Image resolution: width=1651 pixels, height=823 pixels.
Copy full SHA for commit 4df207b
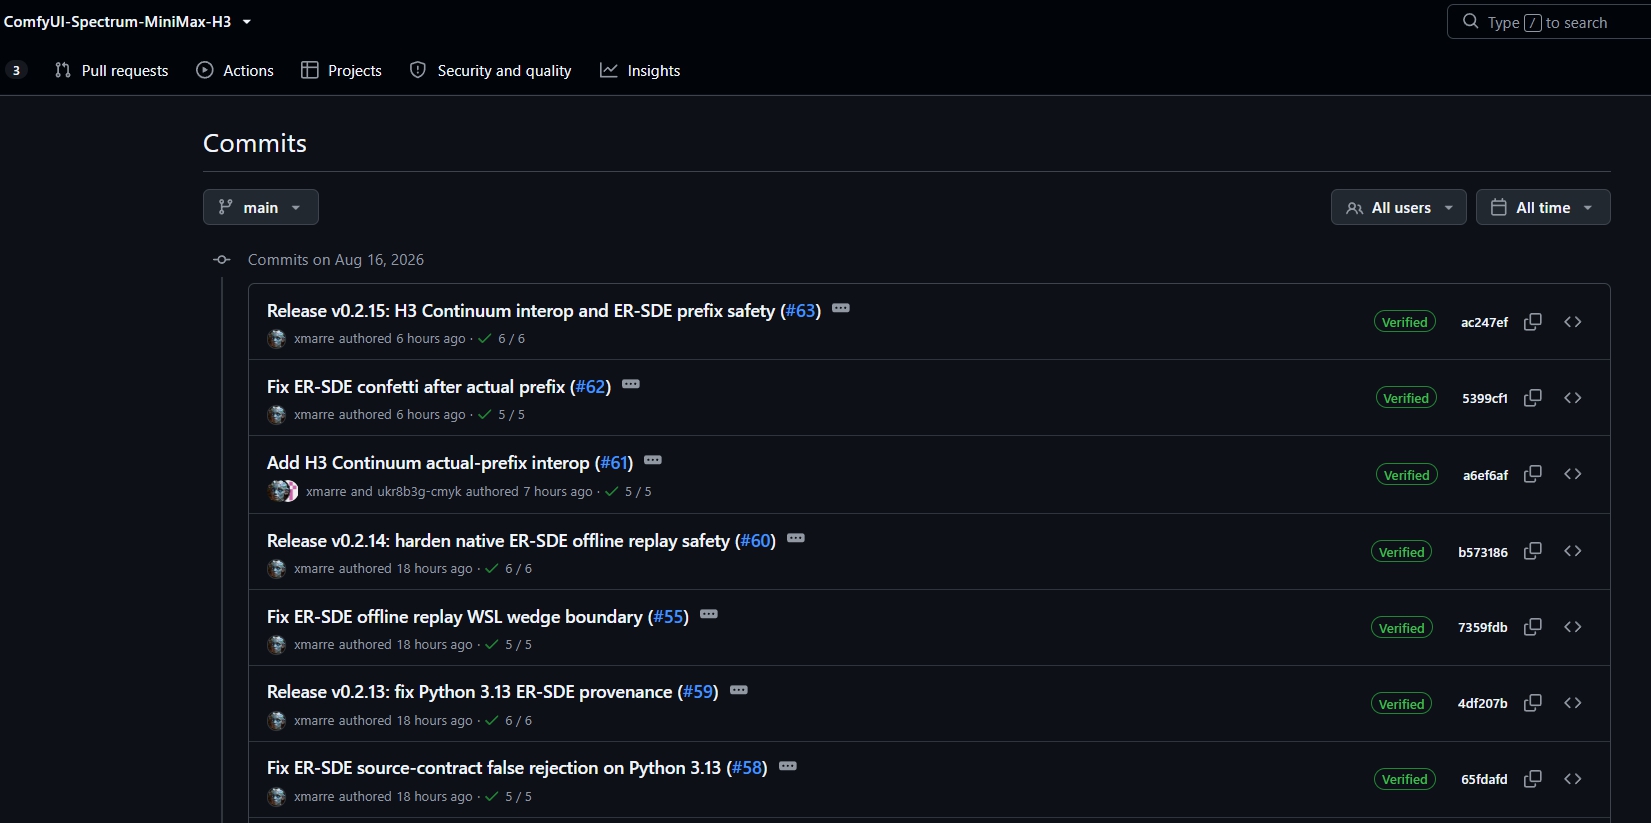pos(1532,703)
